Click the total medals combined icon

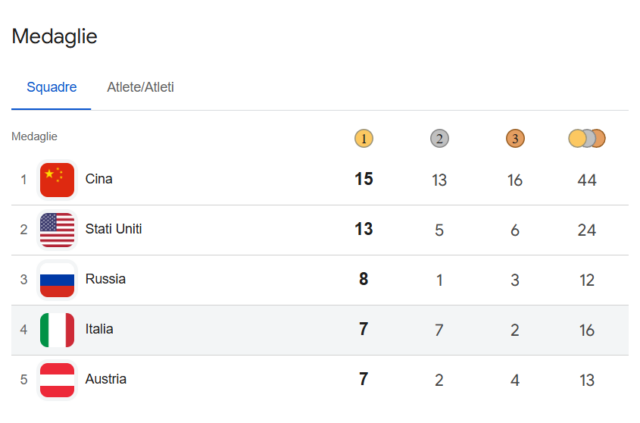pyautogui.click(x=587, y=138)
